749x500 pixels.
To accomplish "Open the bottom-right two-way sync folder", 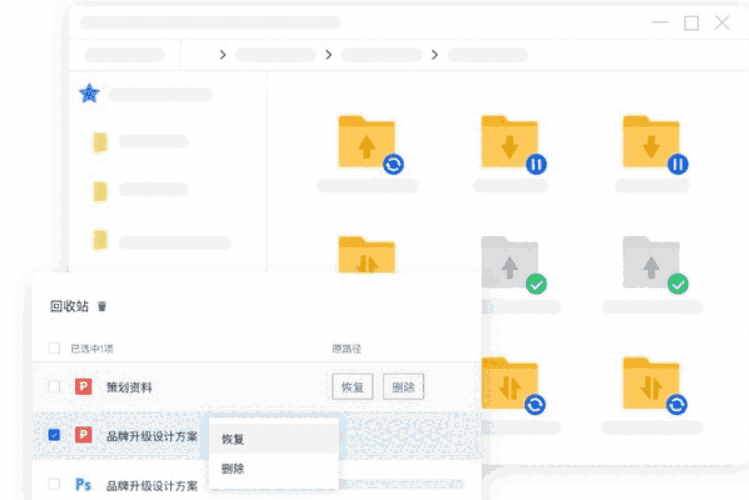I will point(652,383).
